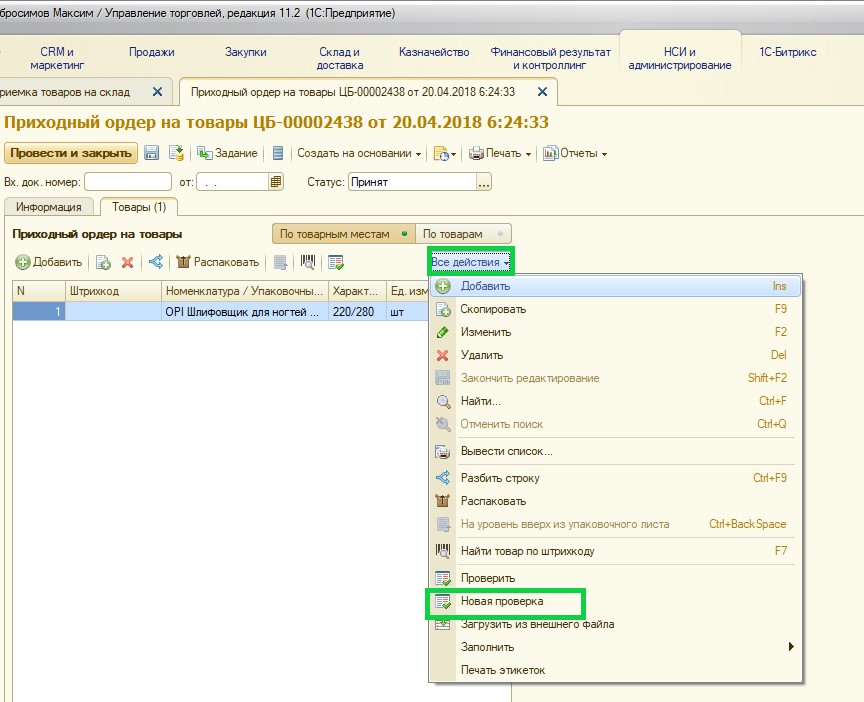Open calendar picker icon in date field

point(276,182)
